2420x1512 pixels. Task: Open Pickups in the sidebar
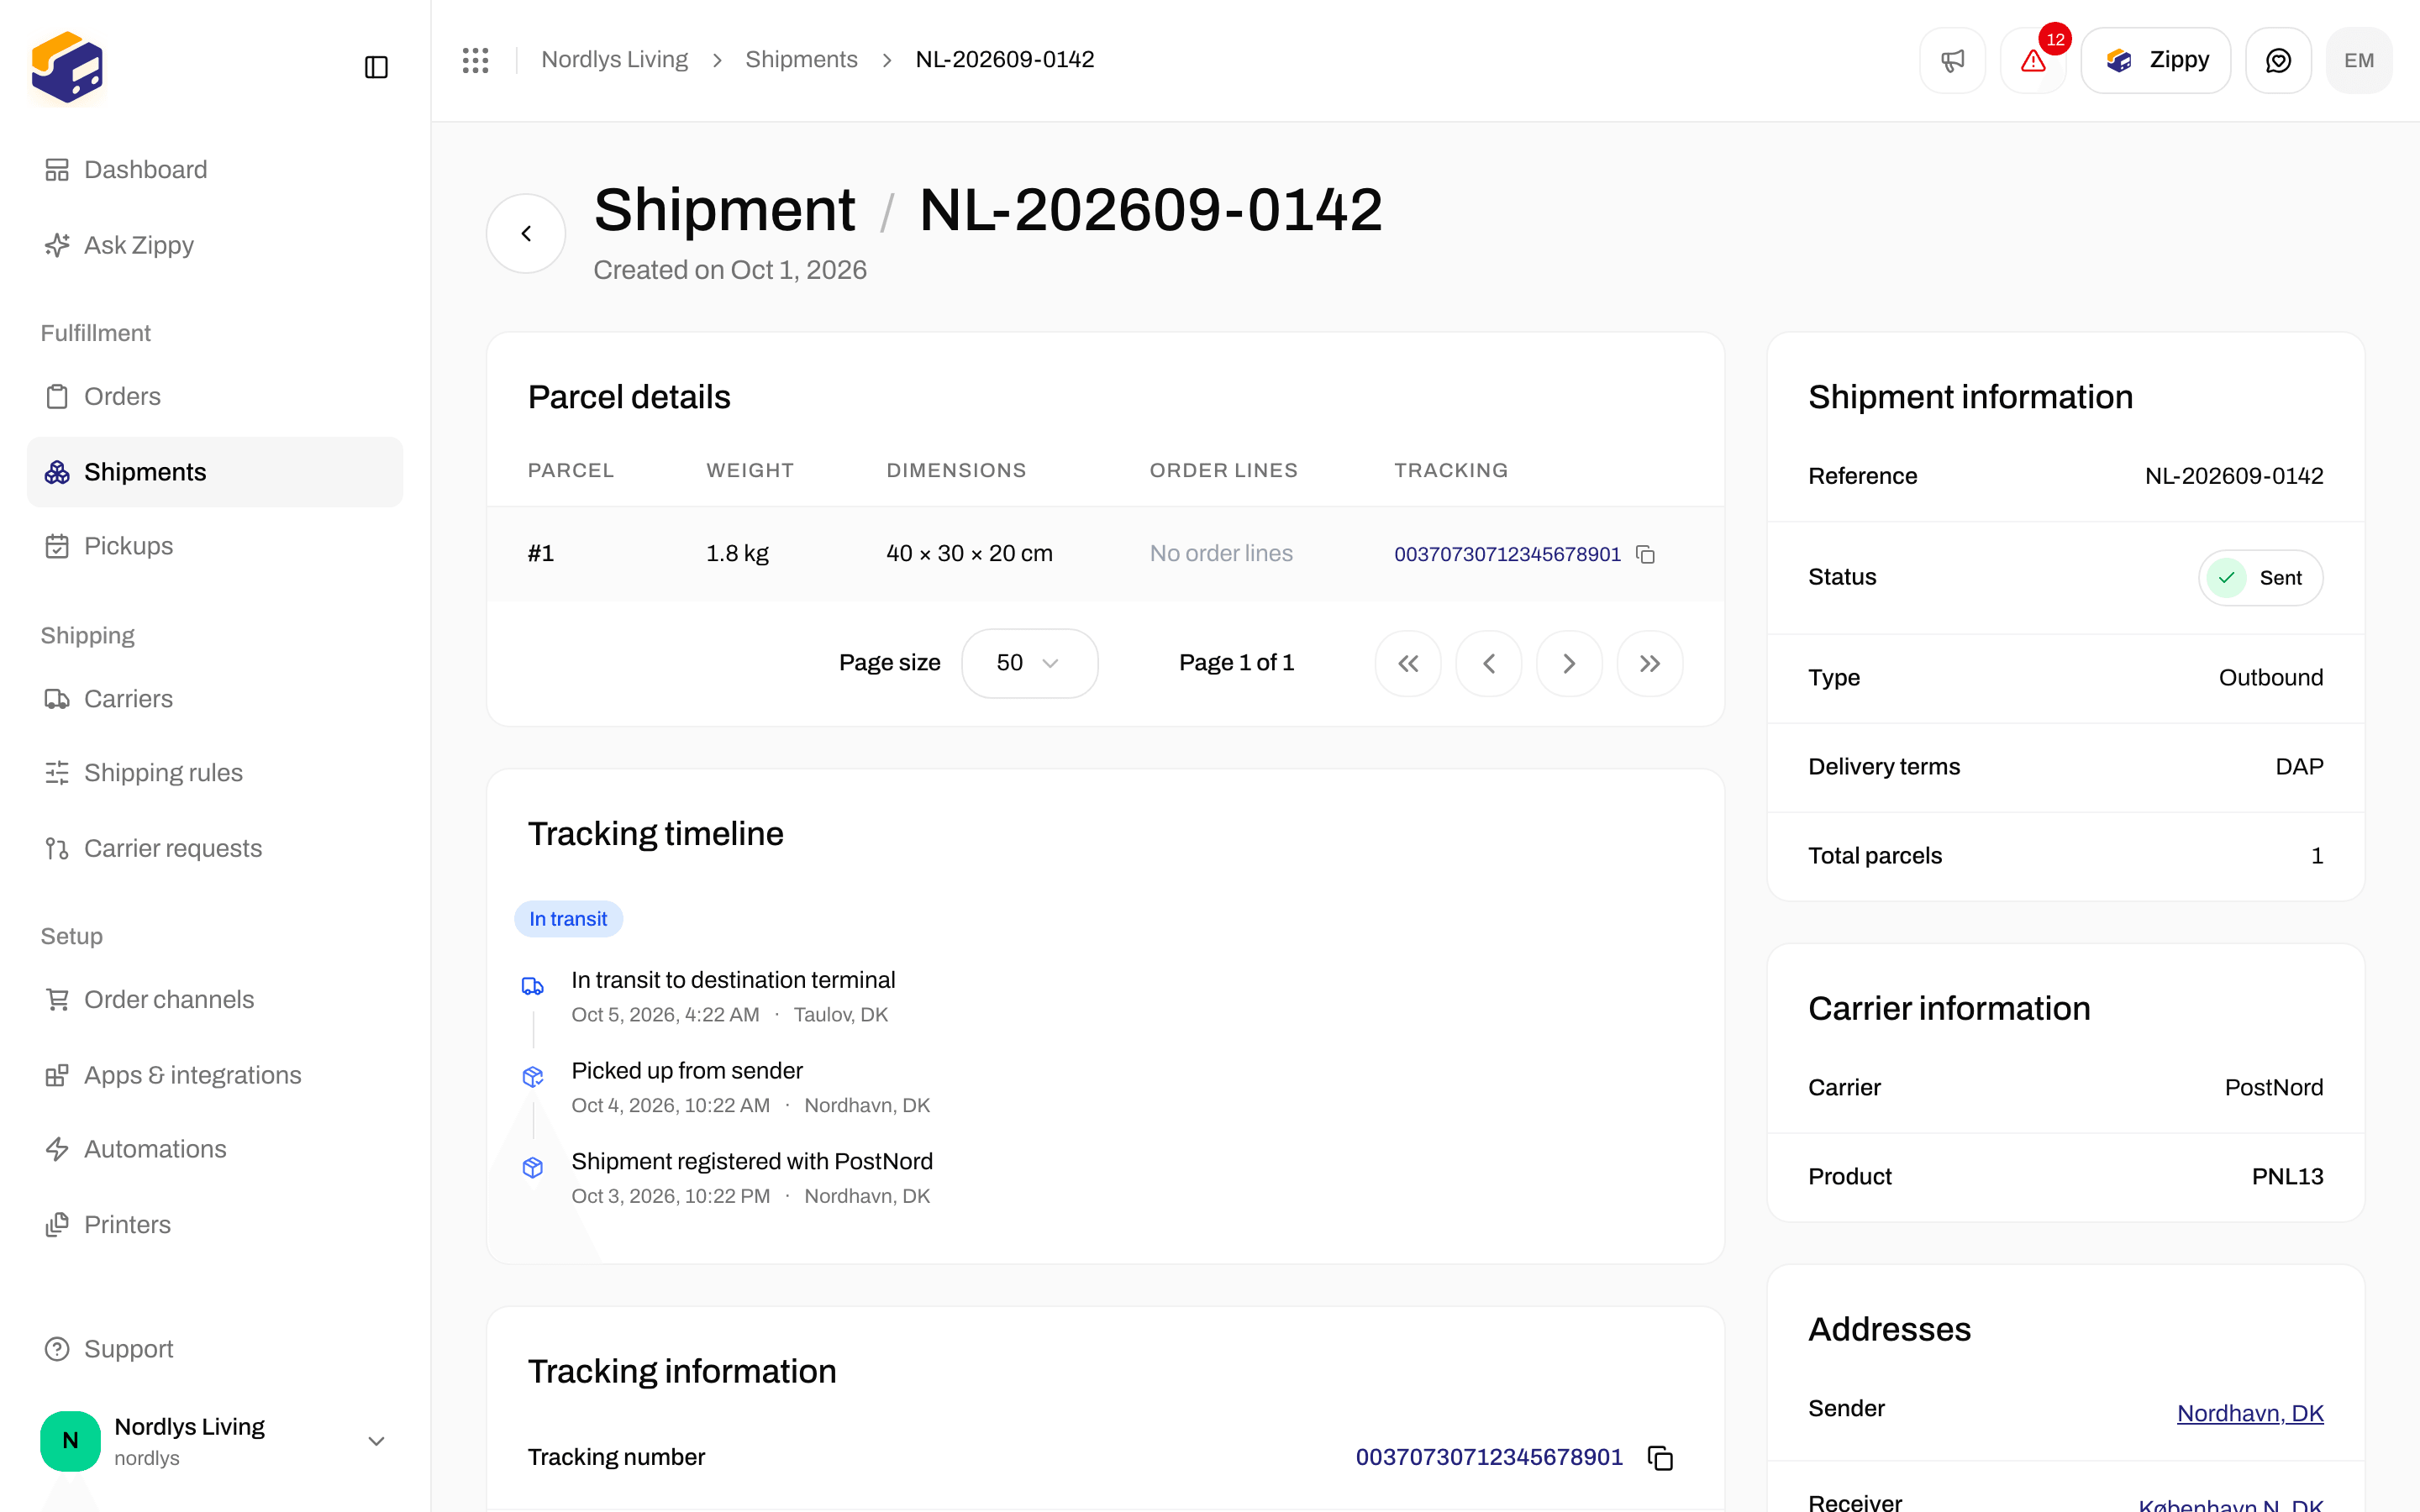215,546
